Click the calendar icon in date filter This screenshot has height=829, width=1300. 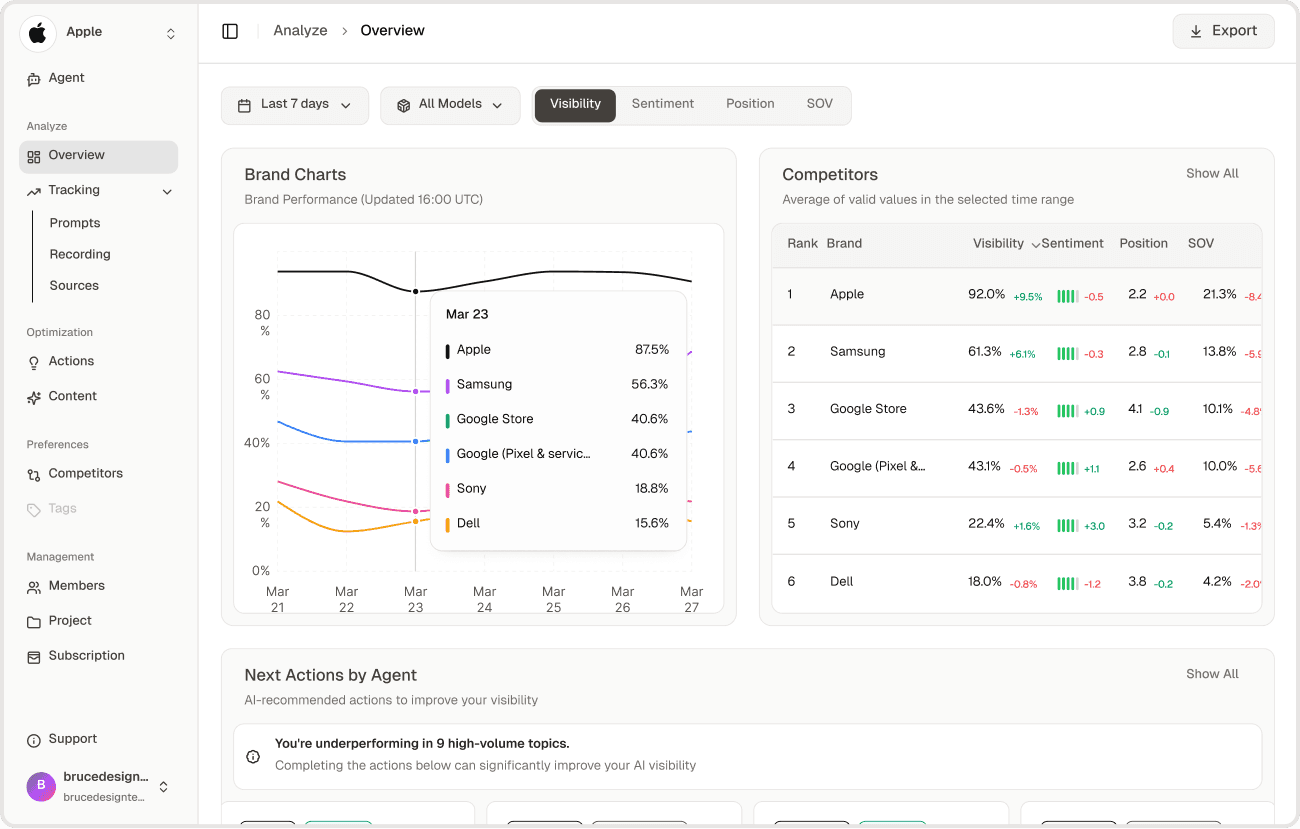pyautogui.click(x=244, y=105)
